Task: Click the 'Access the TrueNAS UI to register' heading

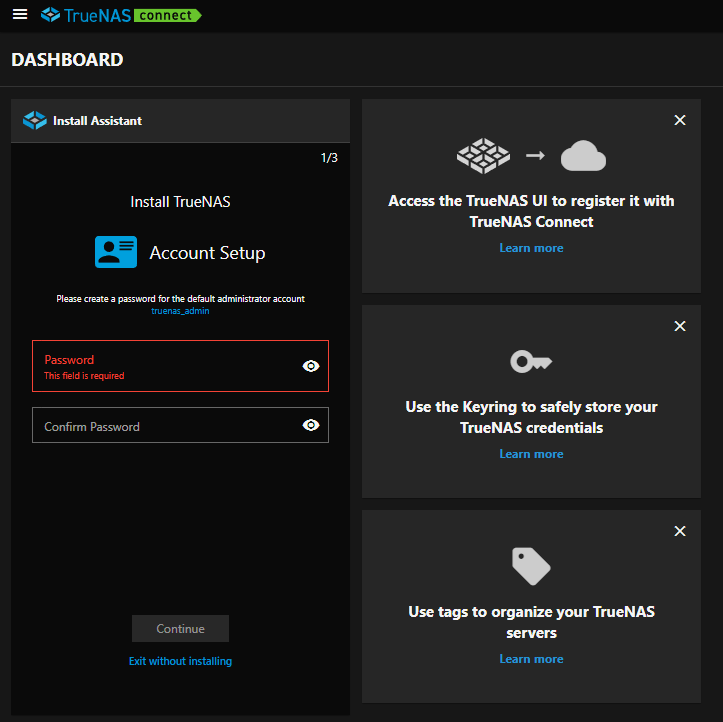Action: [531, 211]
